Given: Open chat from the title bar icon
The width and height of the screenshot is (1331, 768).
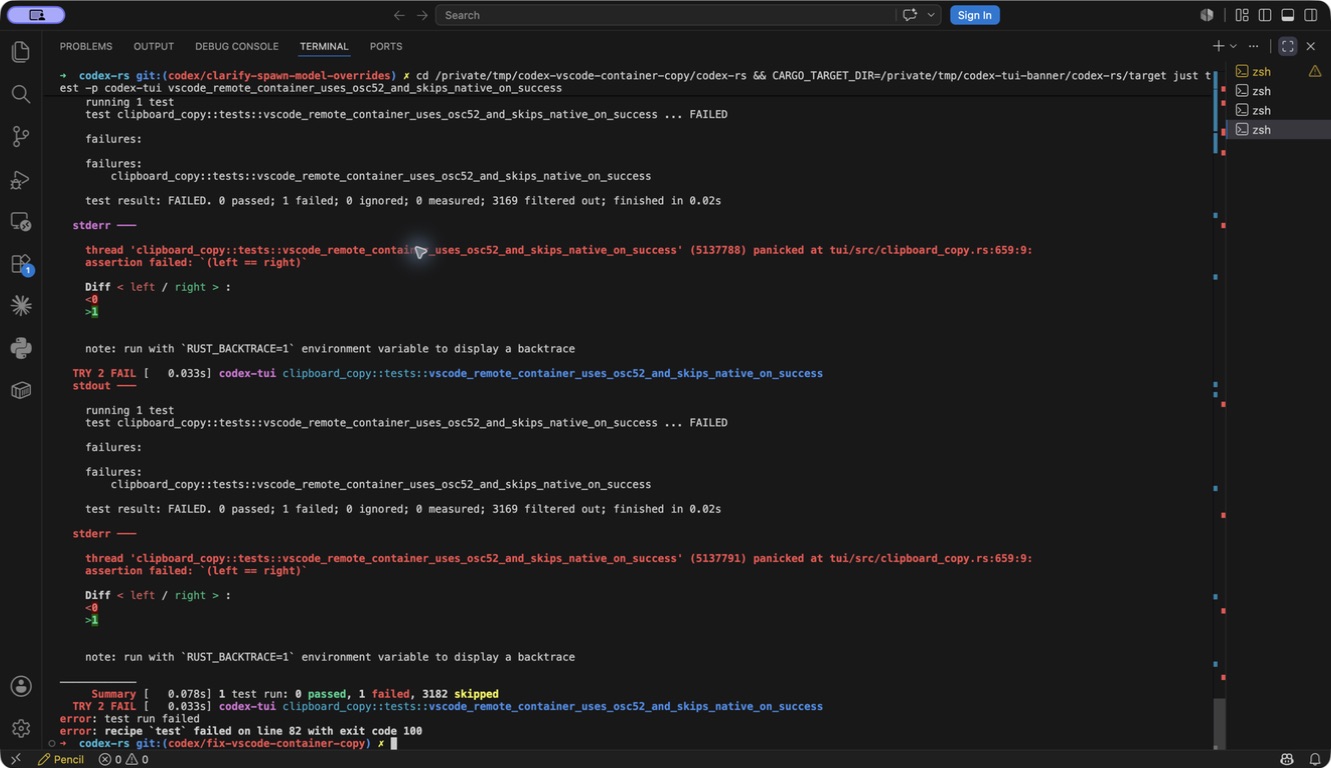Looking at the screenshot, I should click(909, 15).
